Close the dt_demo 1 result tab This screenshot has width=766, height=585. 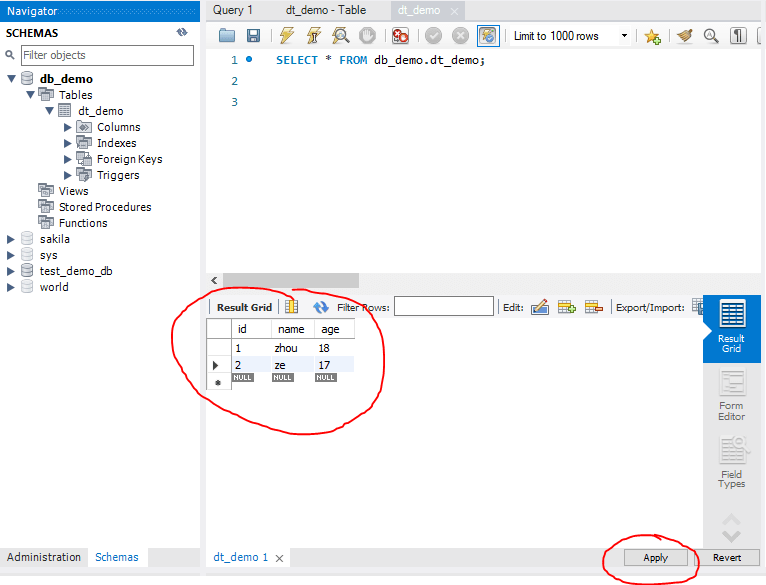point(279,558)
